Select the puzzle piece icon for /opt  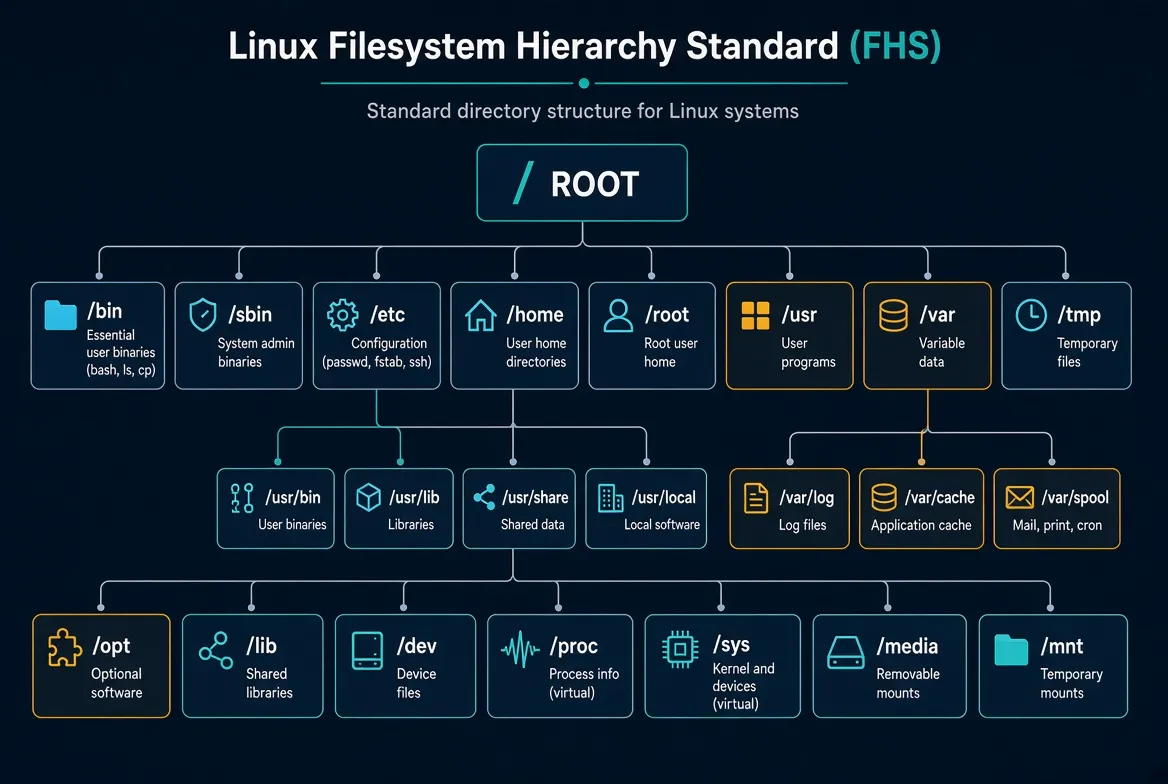click(65, 647)
